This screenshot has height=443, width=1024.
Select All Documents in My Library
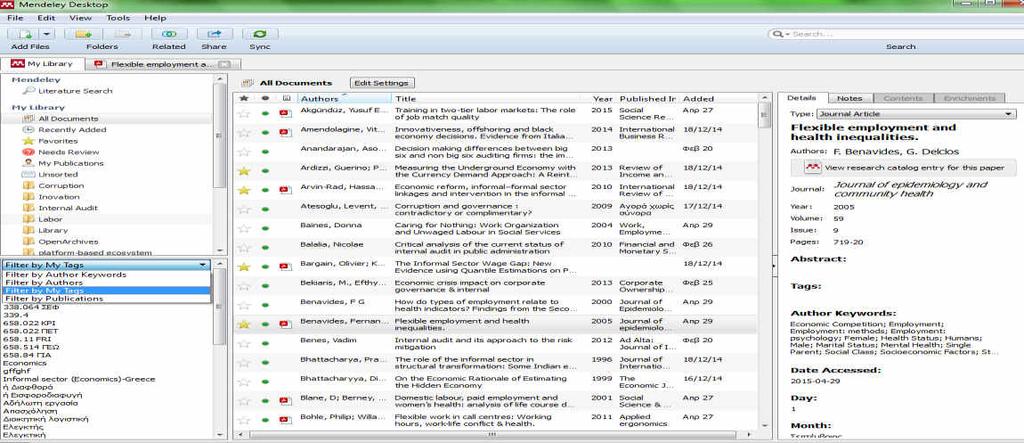coord(68,119)
